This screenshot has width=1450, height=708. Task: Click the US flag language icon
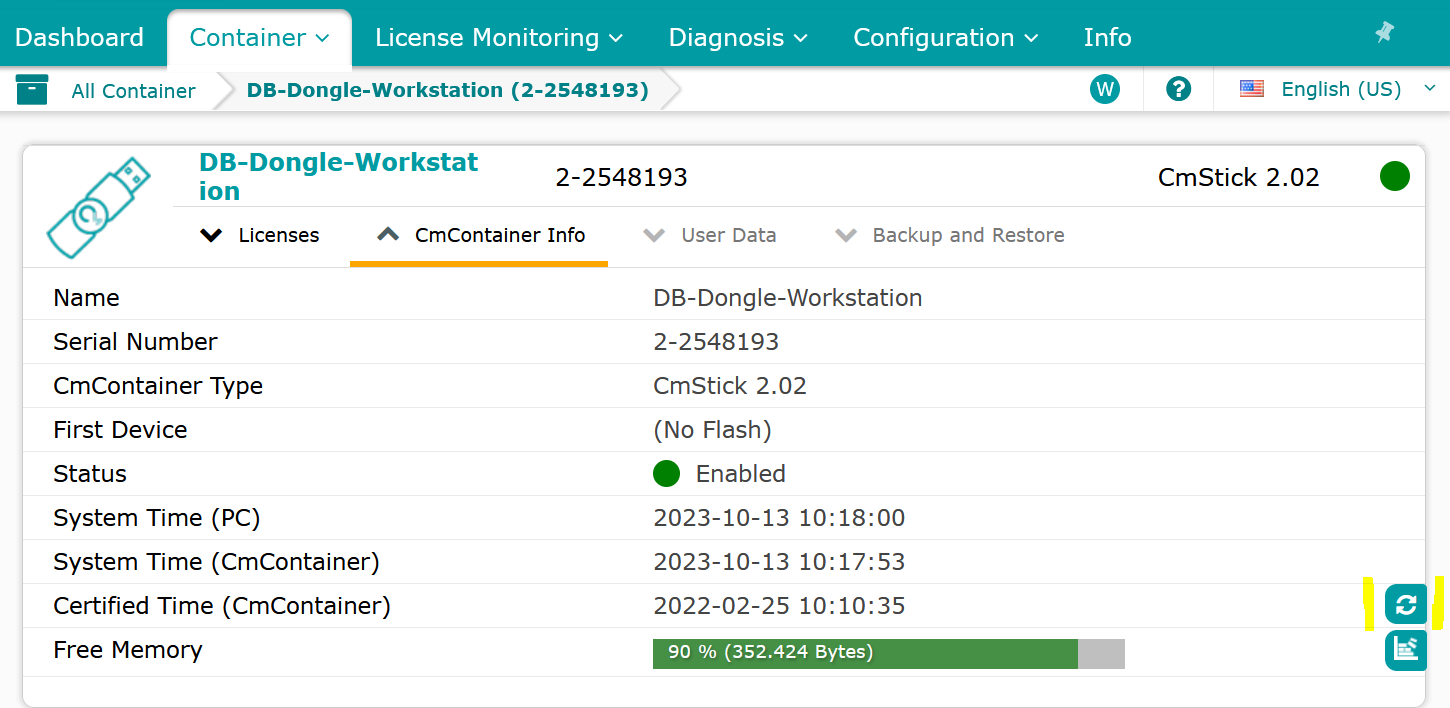pos(1252,89)
